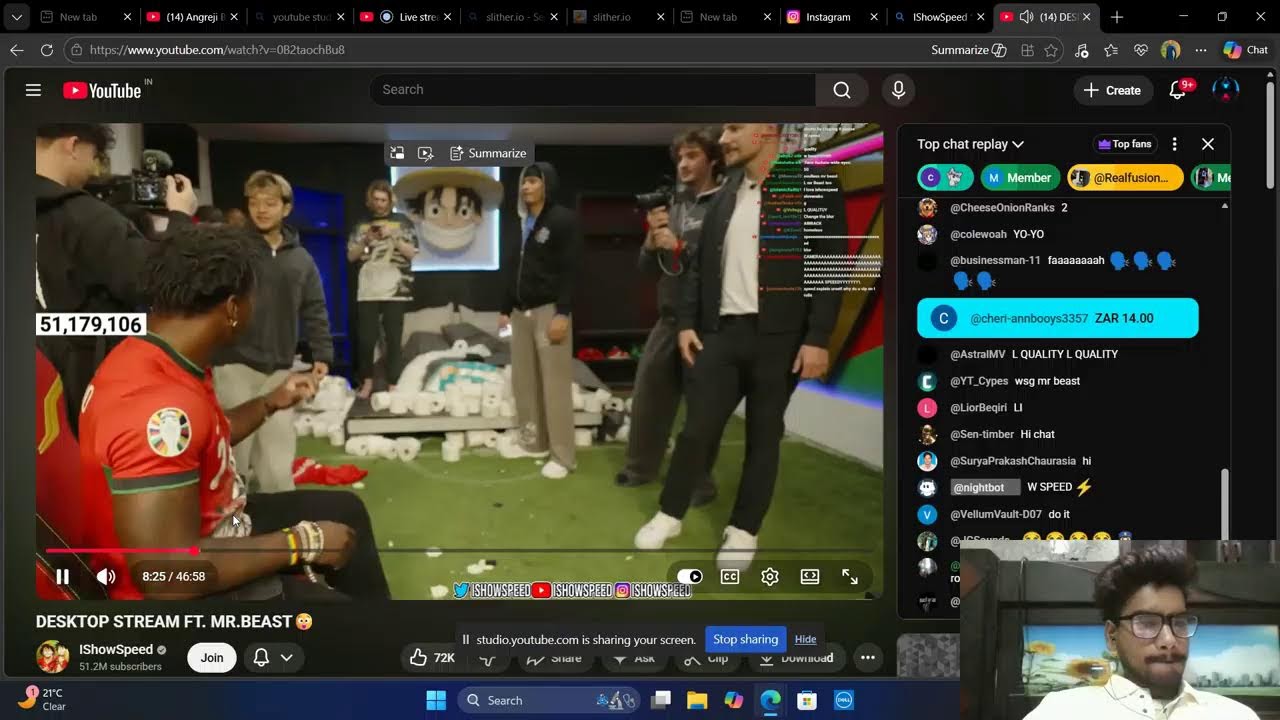
Task: Click the Summarize overlay on video
Action: (488, 153)
